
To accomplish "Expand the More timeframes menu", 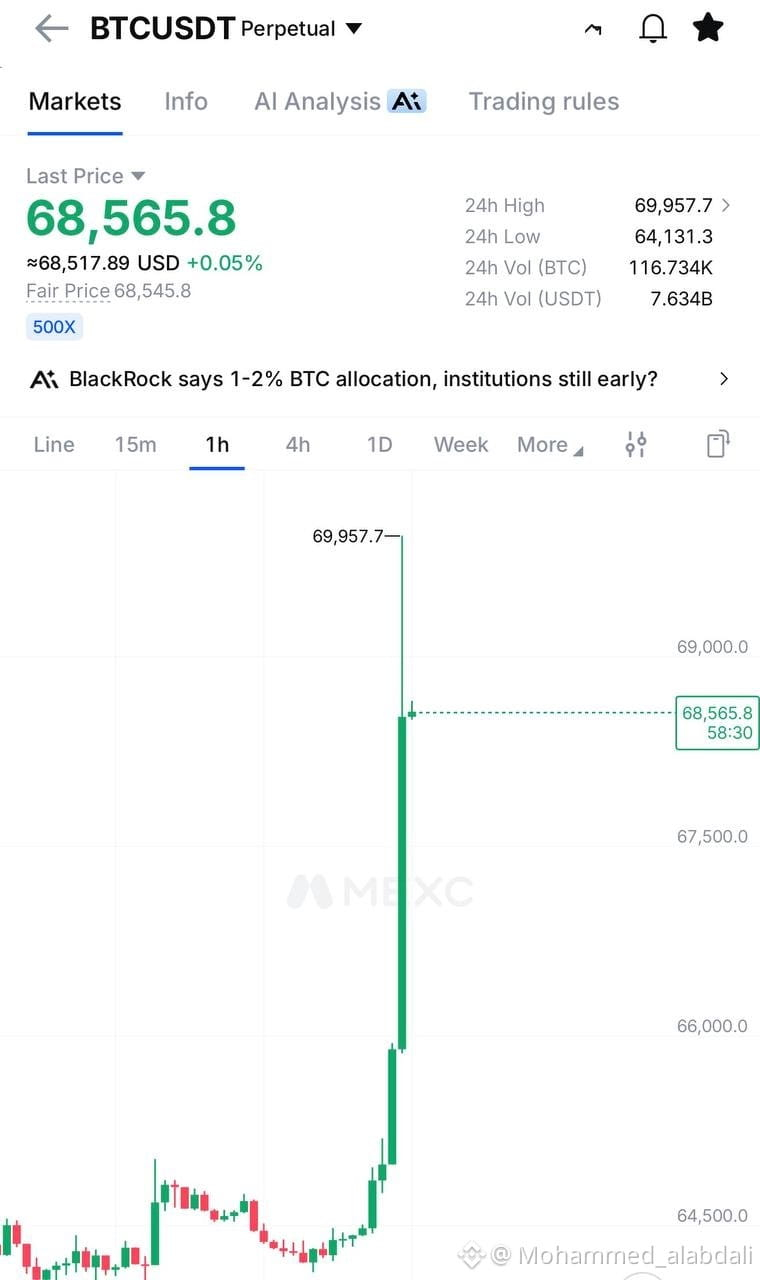I will pos(550,445).
